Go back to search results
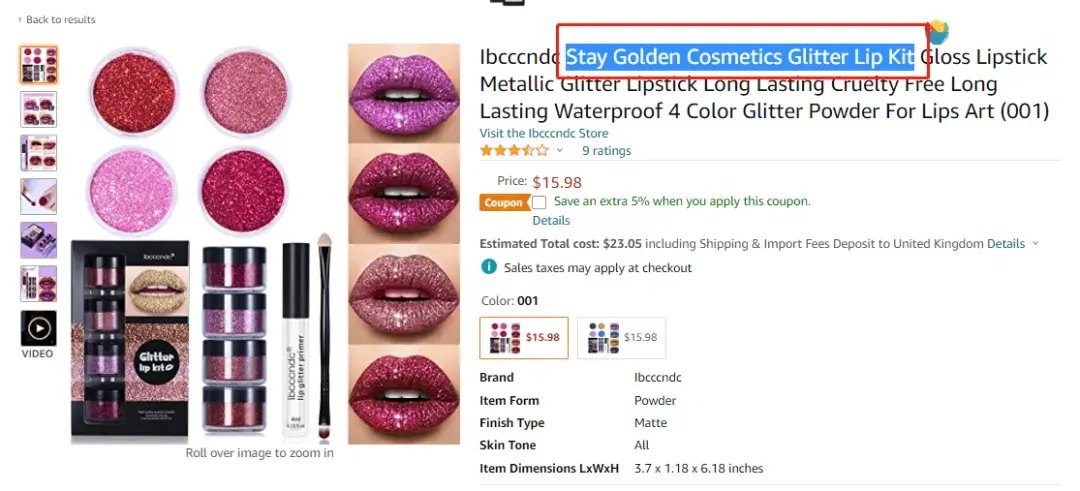This screenshot has height=491, width=1080. (57, 19)
